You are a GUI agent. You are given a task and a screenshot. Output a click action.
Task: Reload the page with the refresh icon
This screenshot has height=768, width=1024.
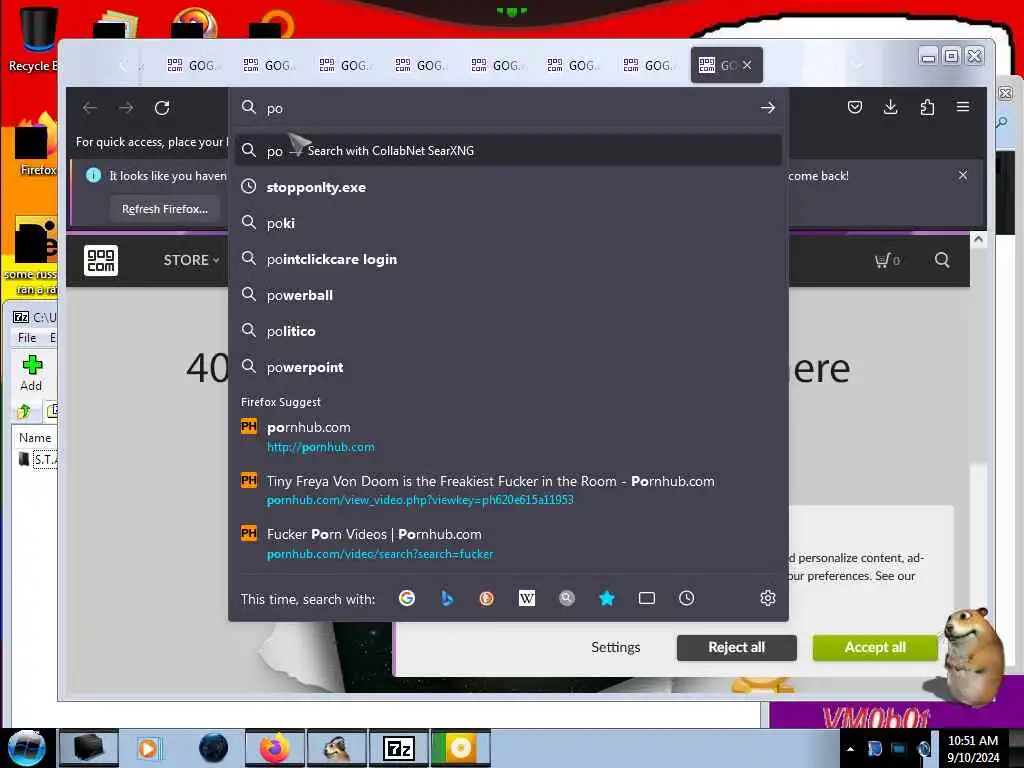tap(162, 108)
